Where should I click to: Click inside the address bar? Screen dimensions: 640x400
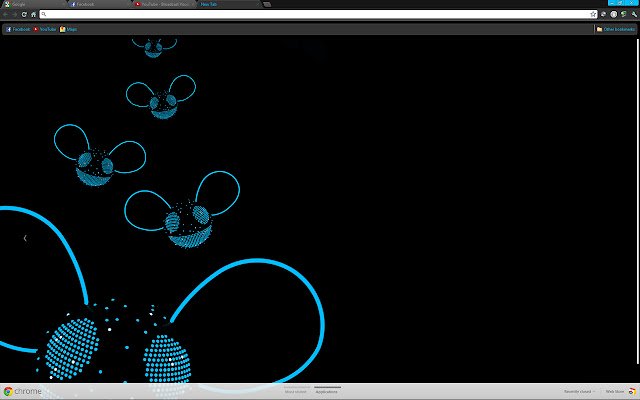tap(318, 14)
